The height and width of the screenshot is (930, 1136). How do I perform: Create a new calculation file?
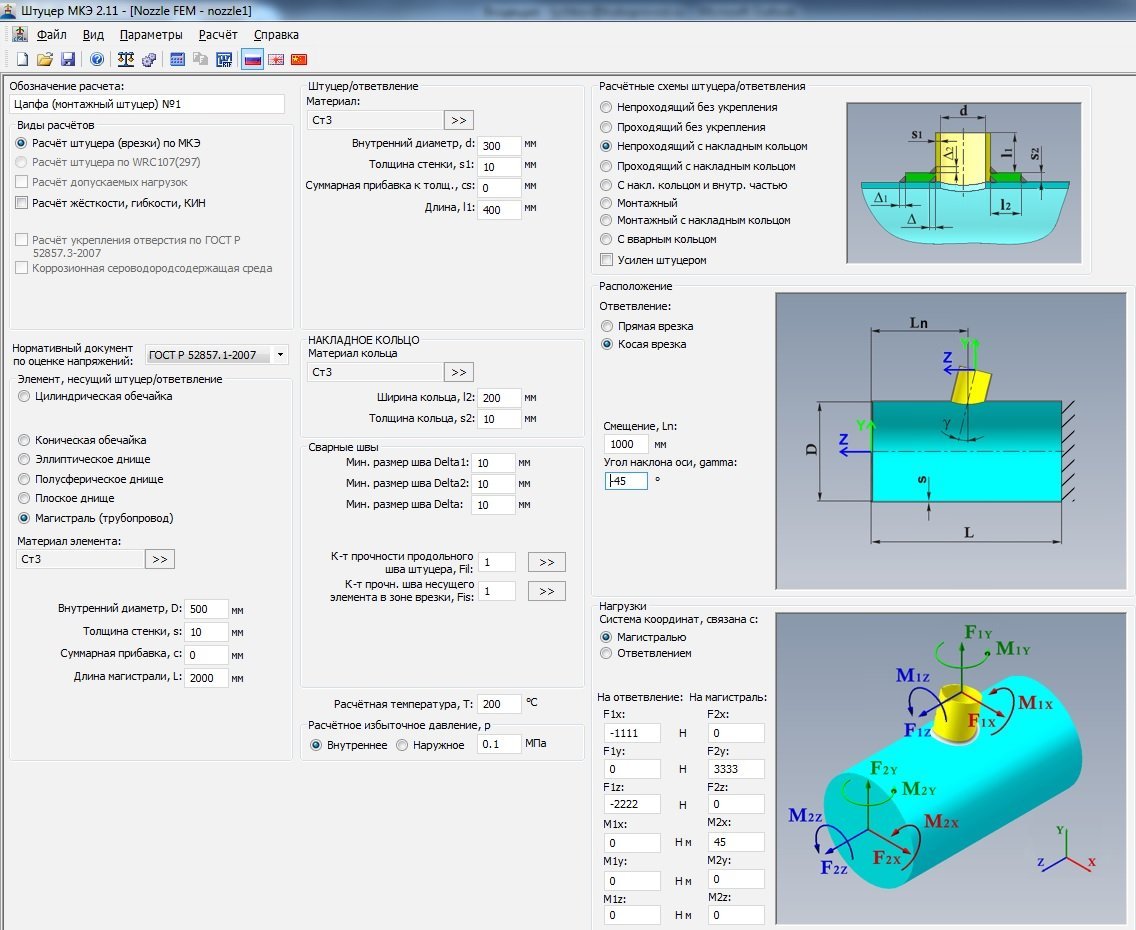[x=22, y=59]
